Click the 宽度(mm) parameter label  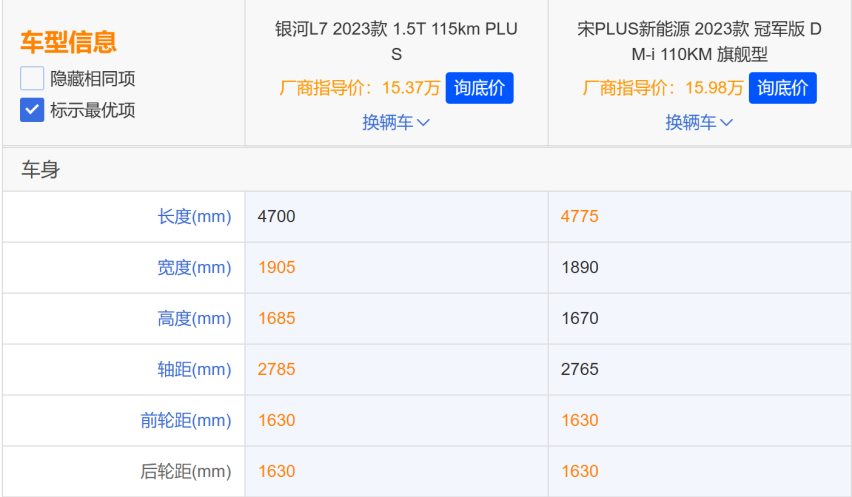[x=194, y=267]
